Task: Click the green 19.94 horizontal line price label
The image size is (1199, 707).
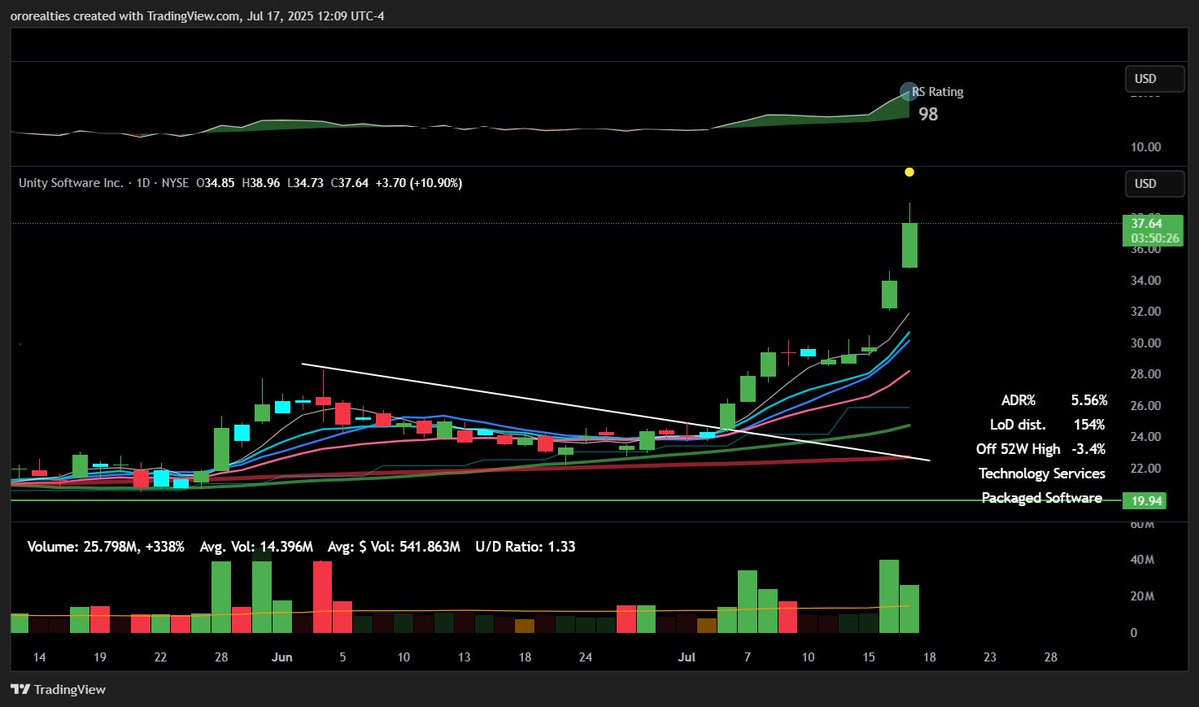Action: [x=1146, y=501]
